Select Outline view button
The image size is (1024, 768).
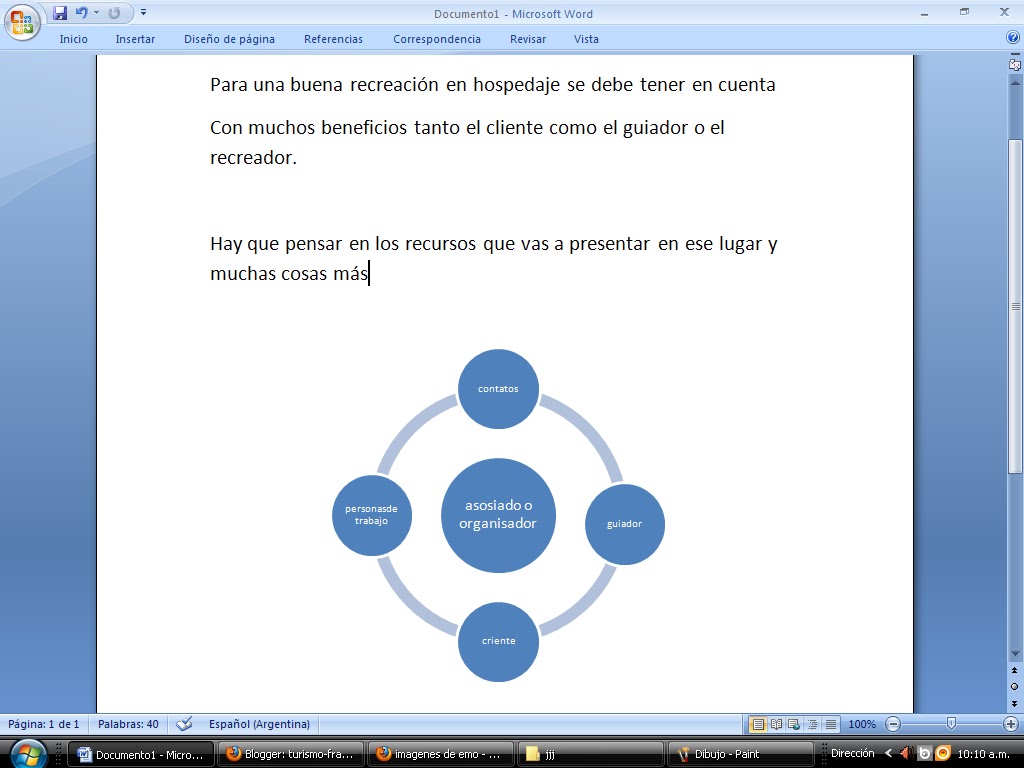tap(812, 724)
